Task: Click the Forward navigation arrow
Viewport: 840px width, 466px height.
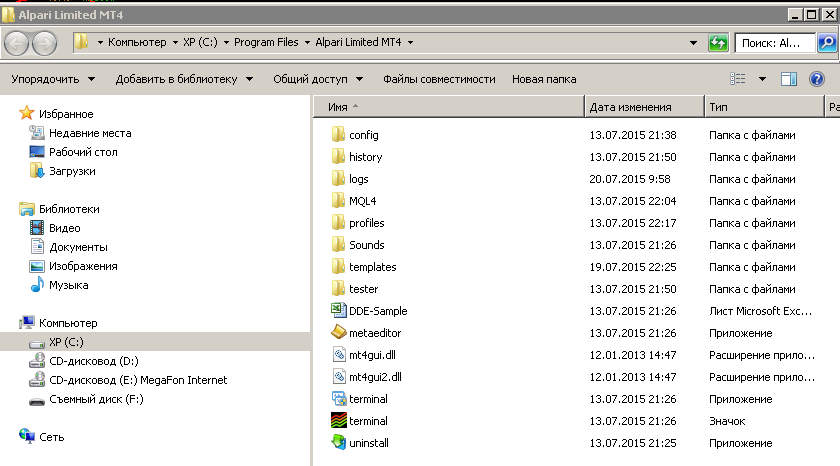Action: coord(44,43)
